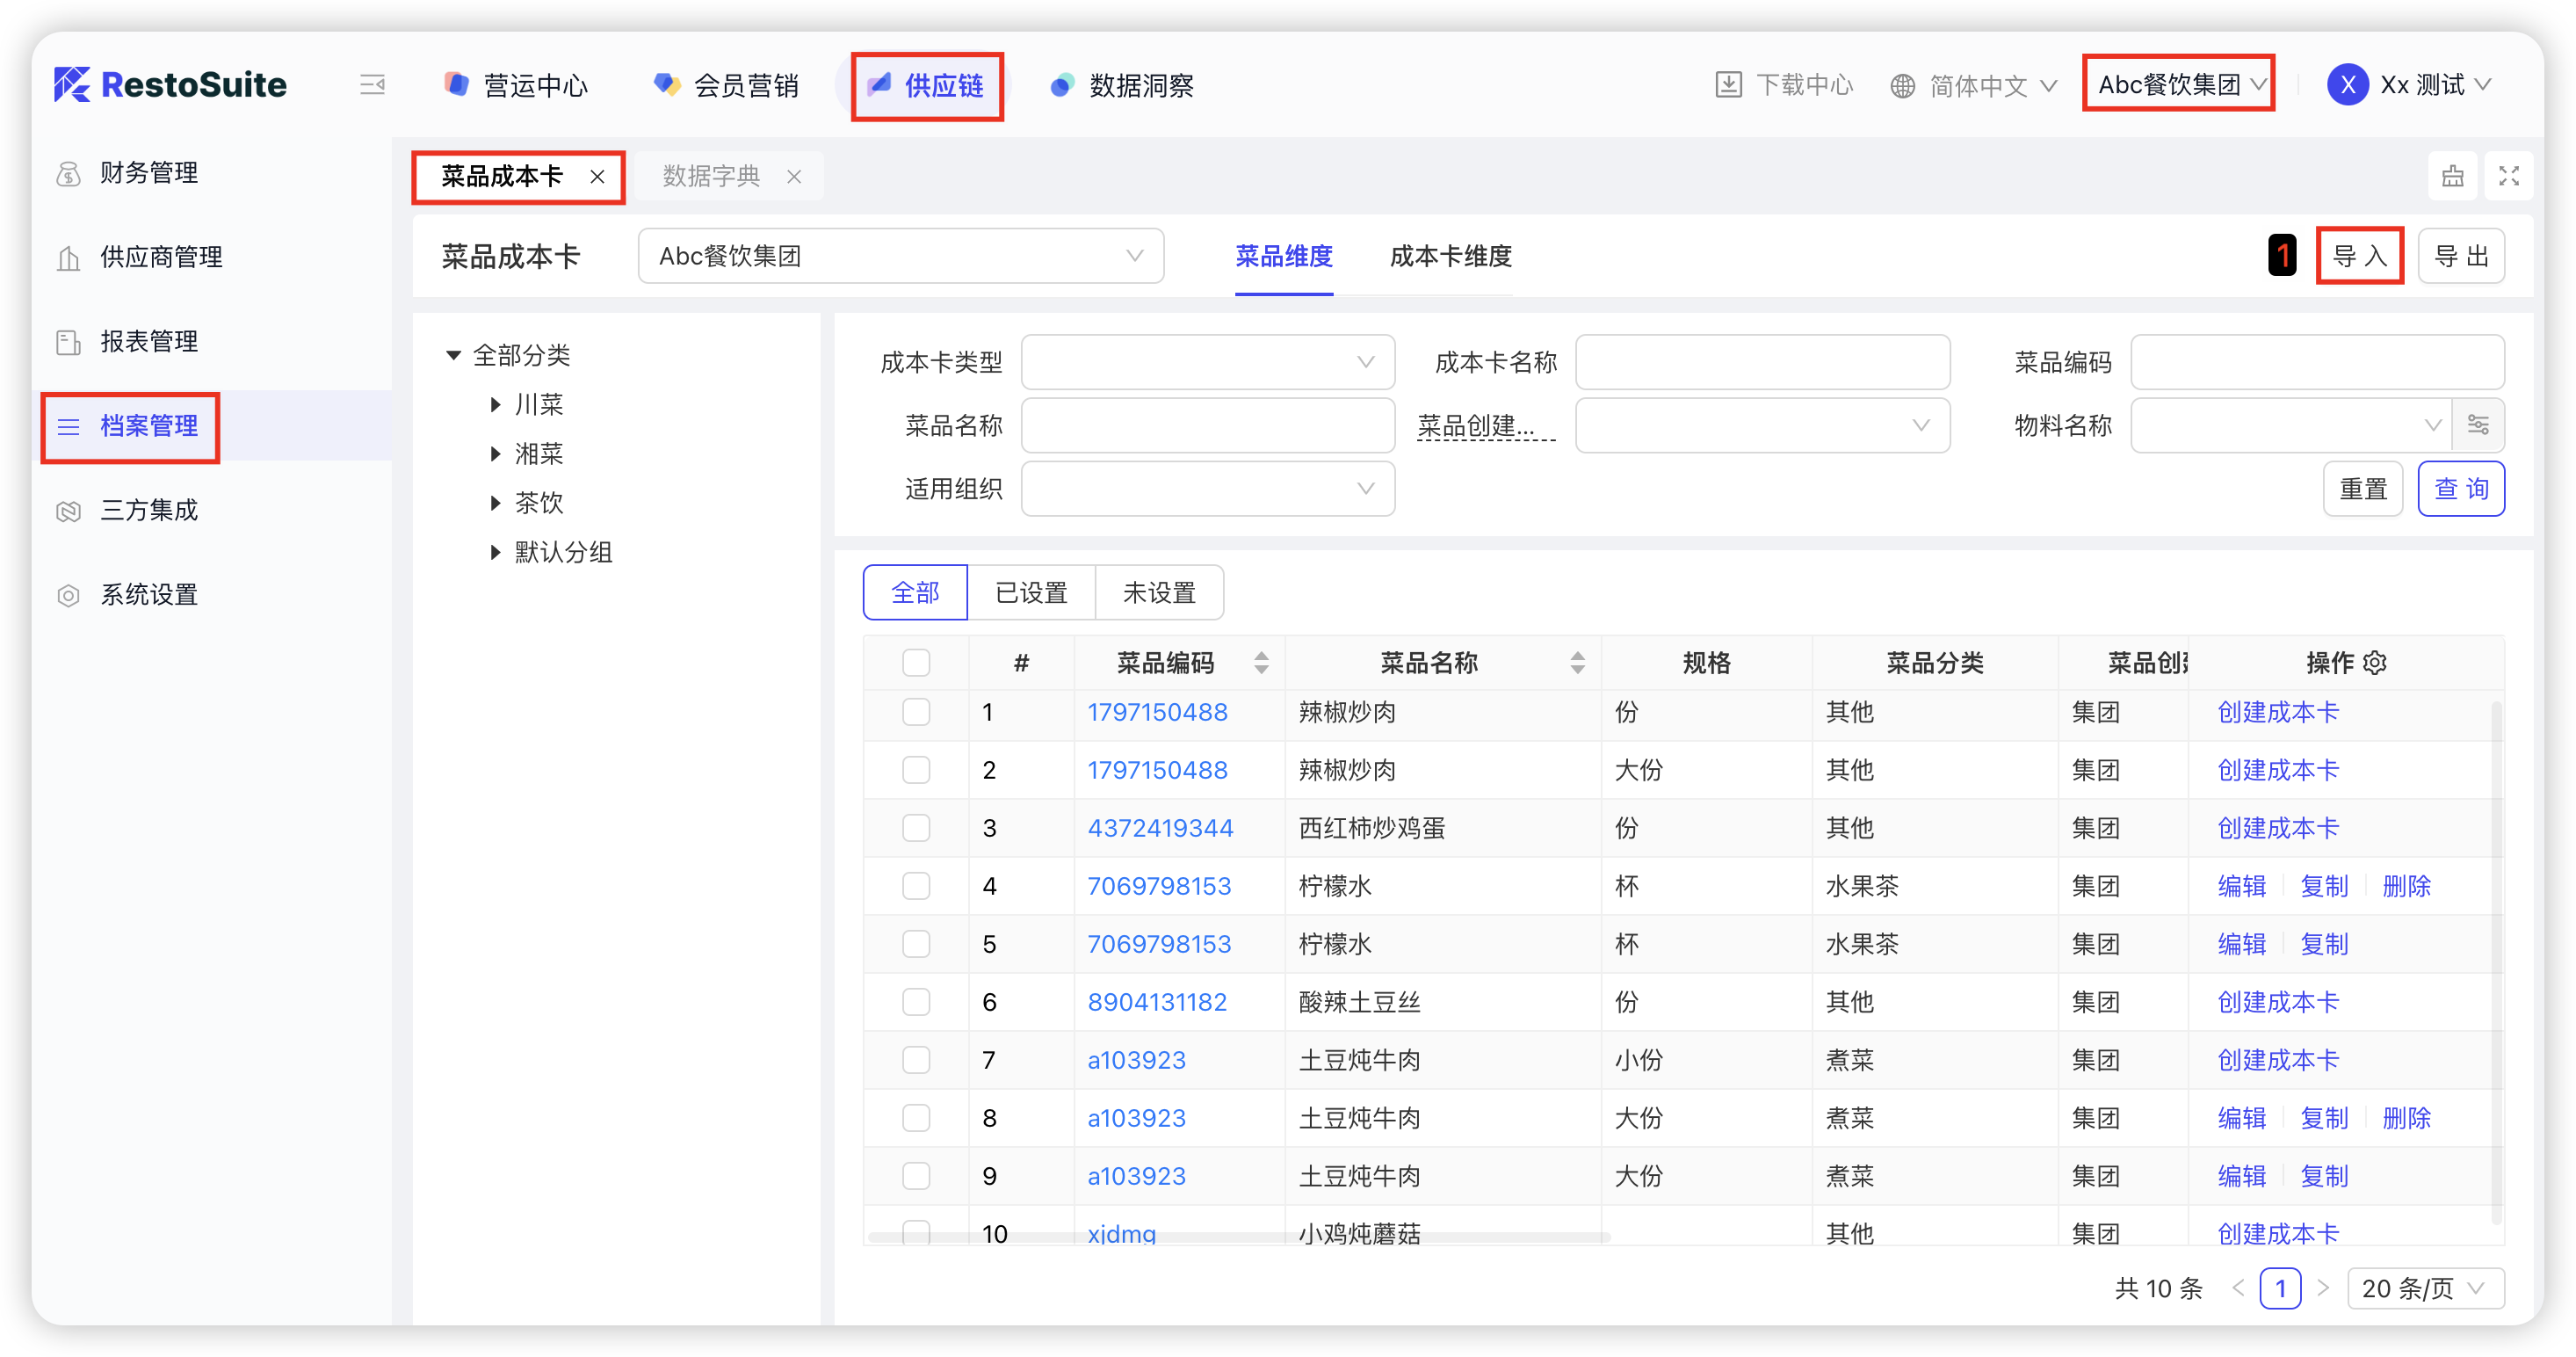Open column settings gear in 操作 header
Image resolution: width=2576 pixels, height=1357 pixels.
point(2375,662)
